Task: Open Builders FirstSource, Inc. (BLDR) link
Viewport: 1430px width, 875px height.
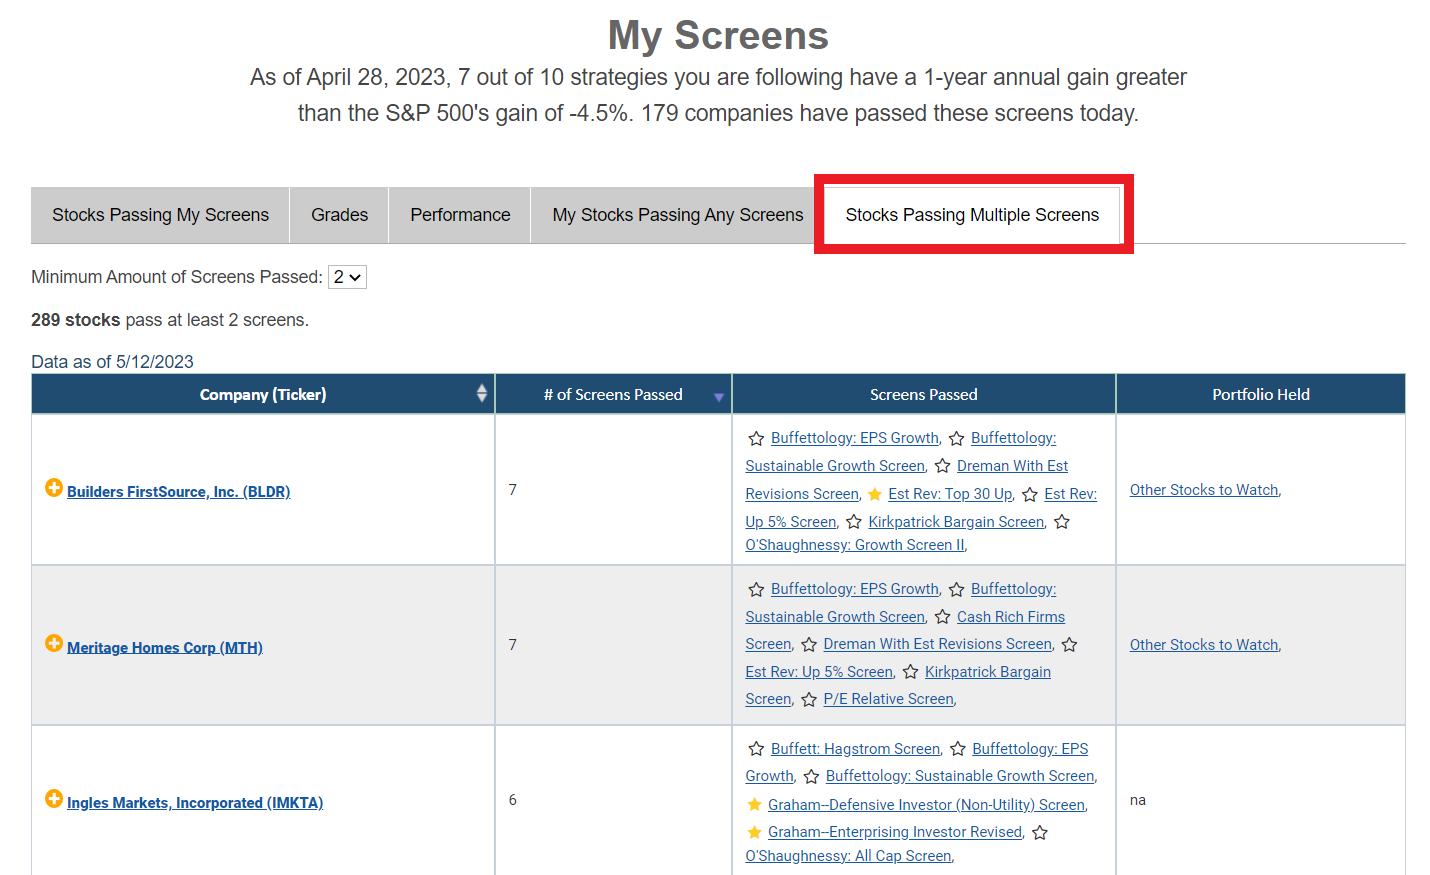Action: [178, 492]
